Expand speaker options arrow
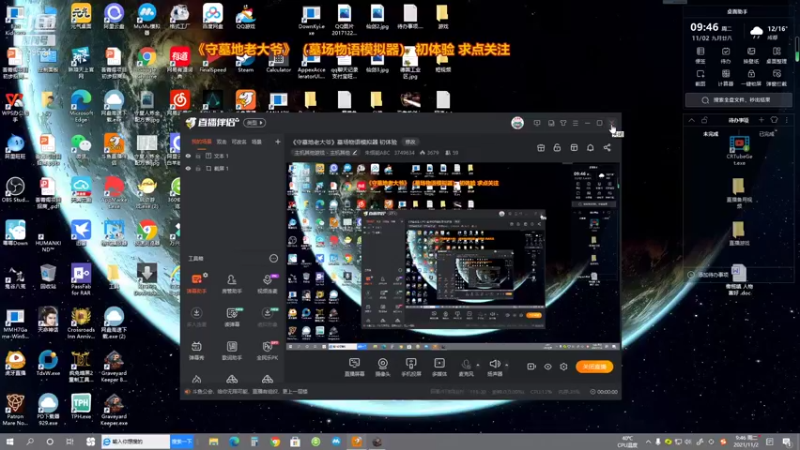The image size is (800, 450). click(x=506, y=365)
